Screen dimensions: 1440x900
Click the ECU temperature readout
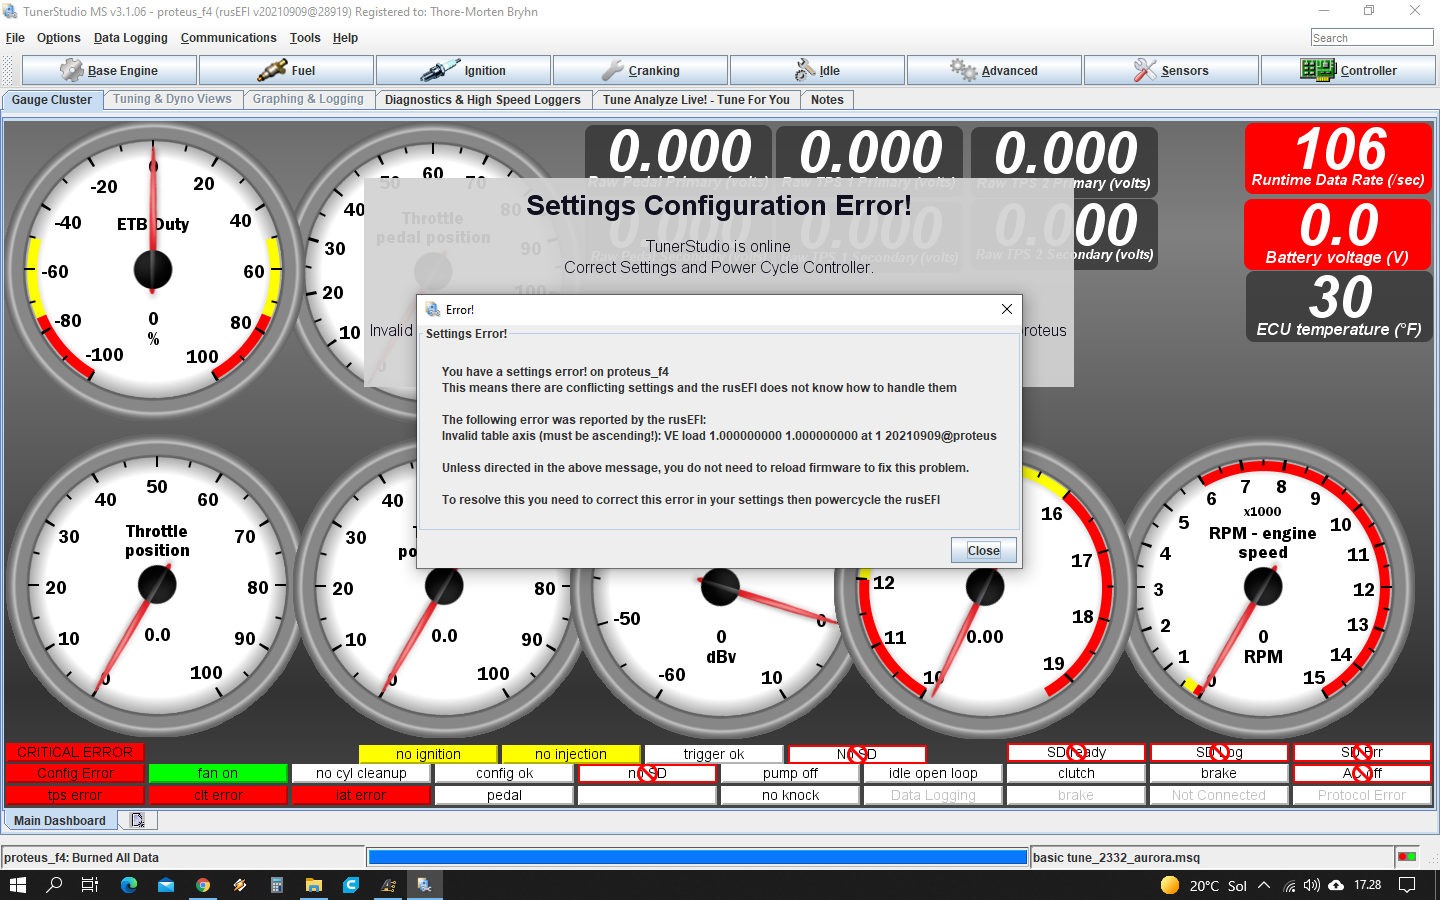pos(1339,306)
